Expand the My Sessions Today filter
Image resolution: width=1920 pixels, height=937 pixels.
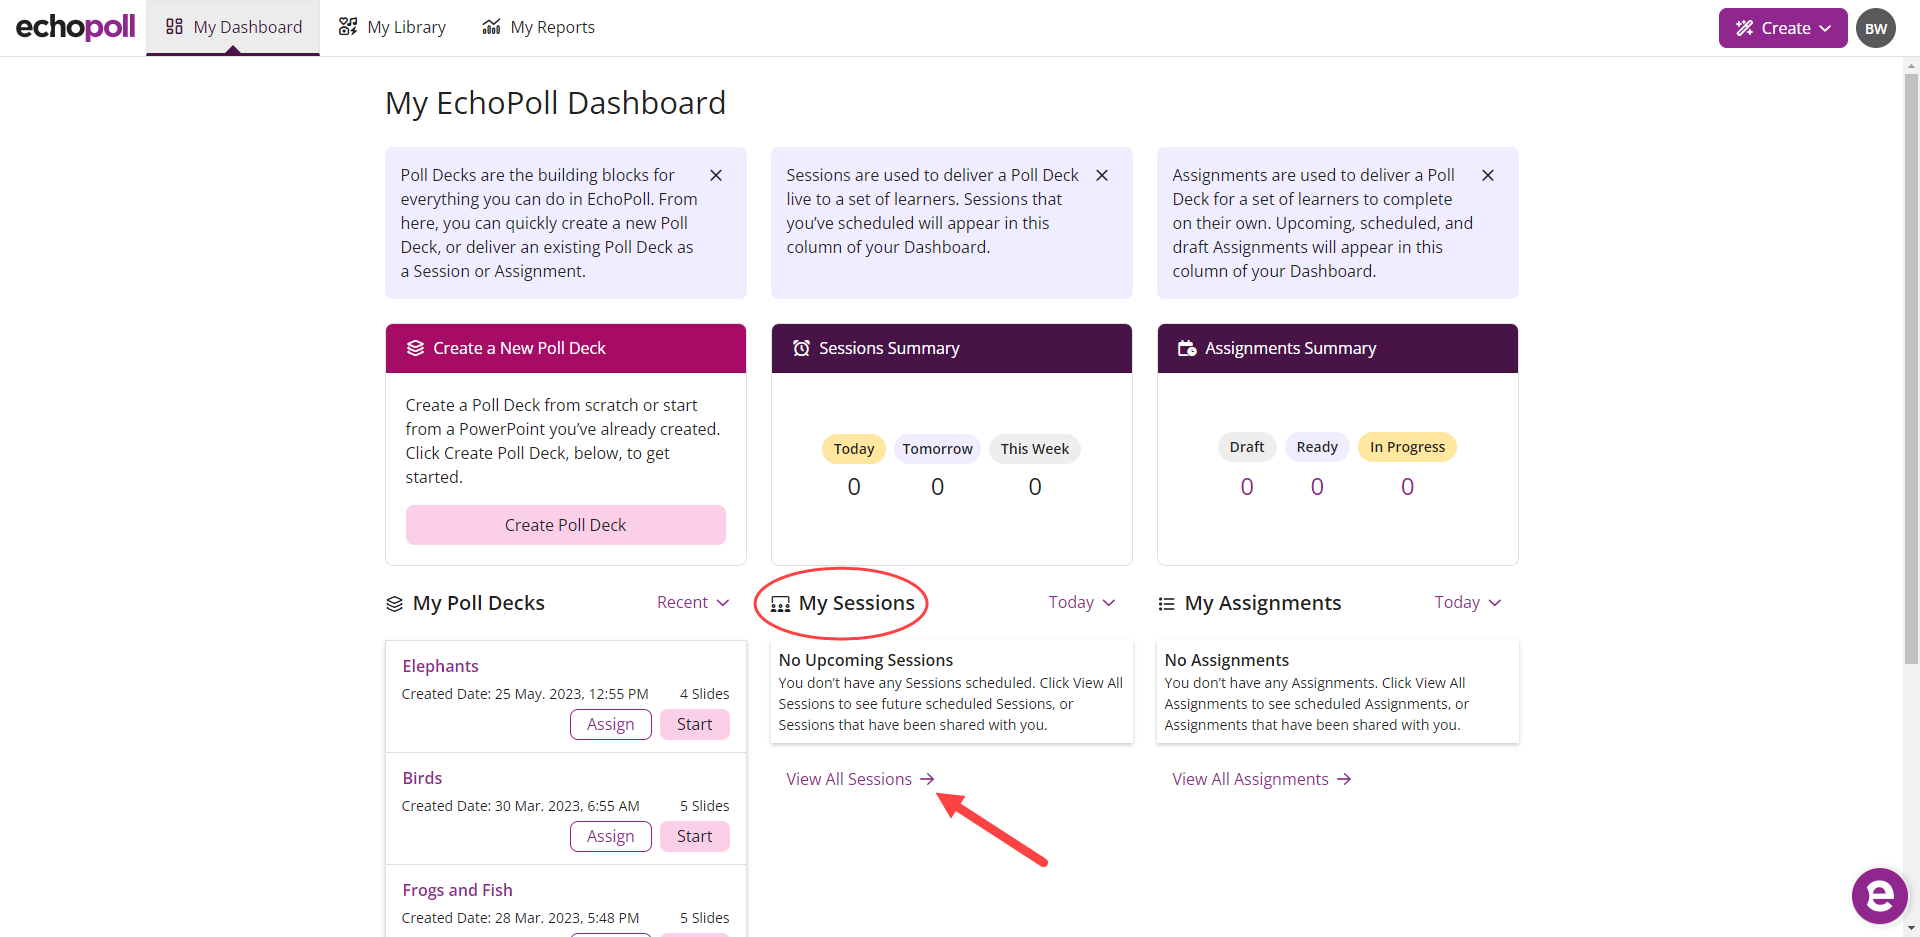click(1081, 602)
